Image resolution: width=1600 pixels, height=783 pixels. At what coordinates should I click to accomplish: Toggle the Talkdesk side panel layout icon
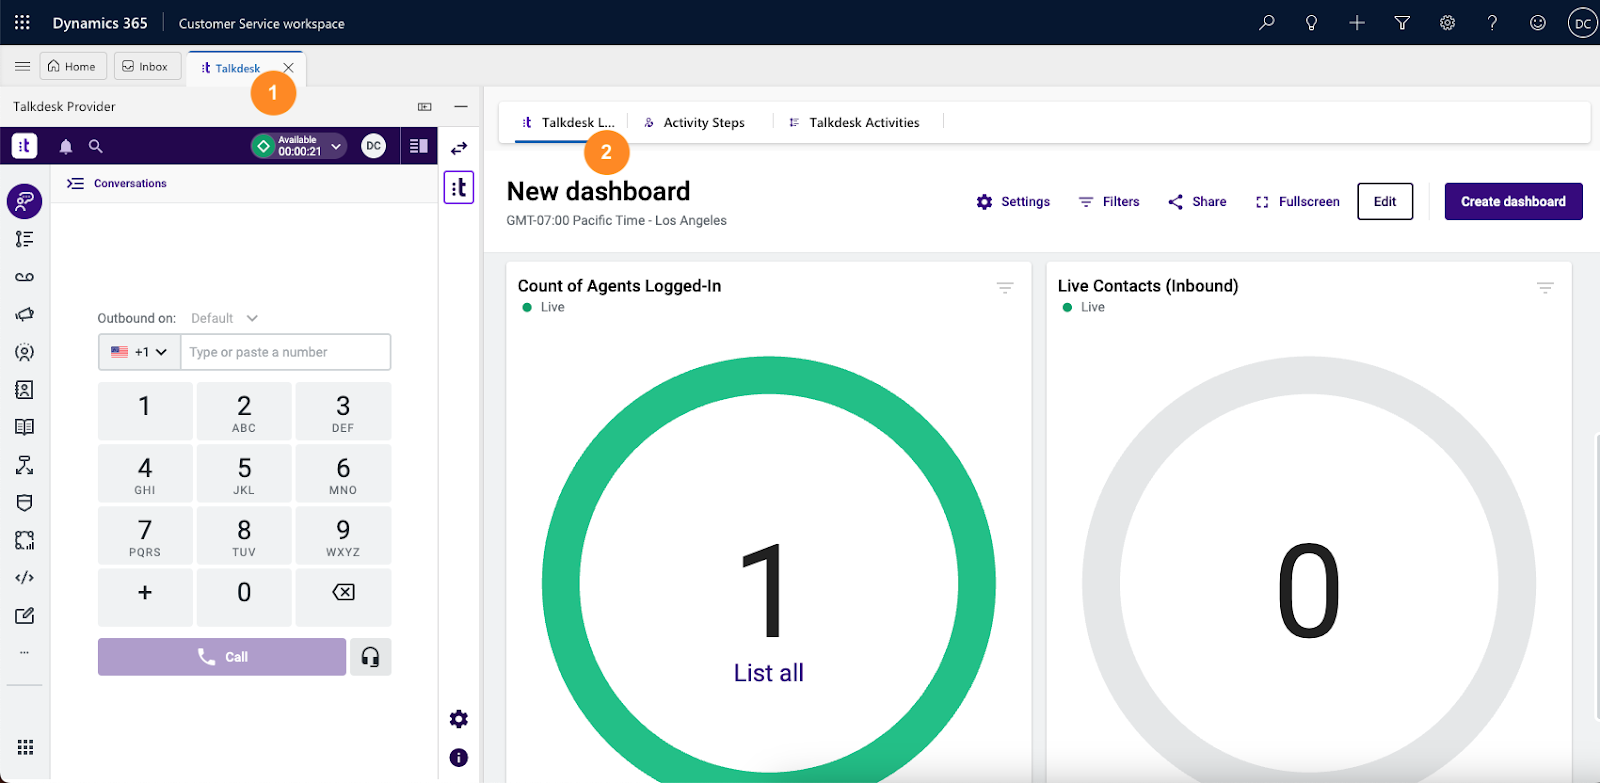pos(419,146)
